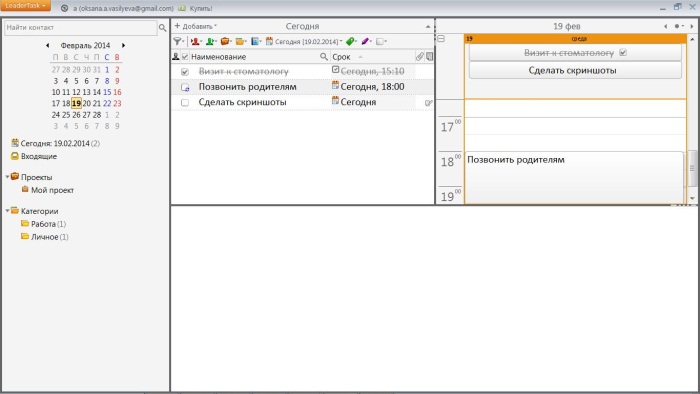This screenshot has width=700, height=394.
Task: Click the magnifier in the Наименование column header
Action: point(324,57)
